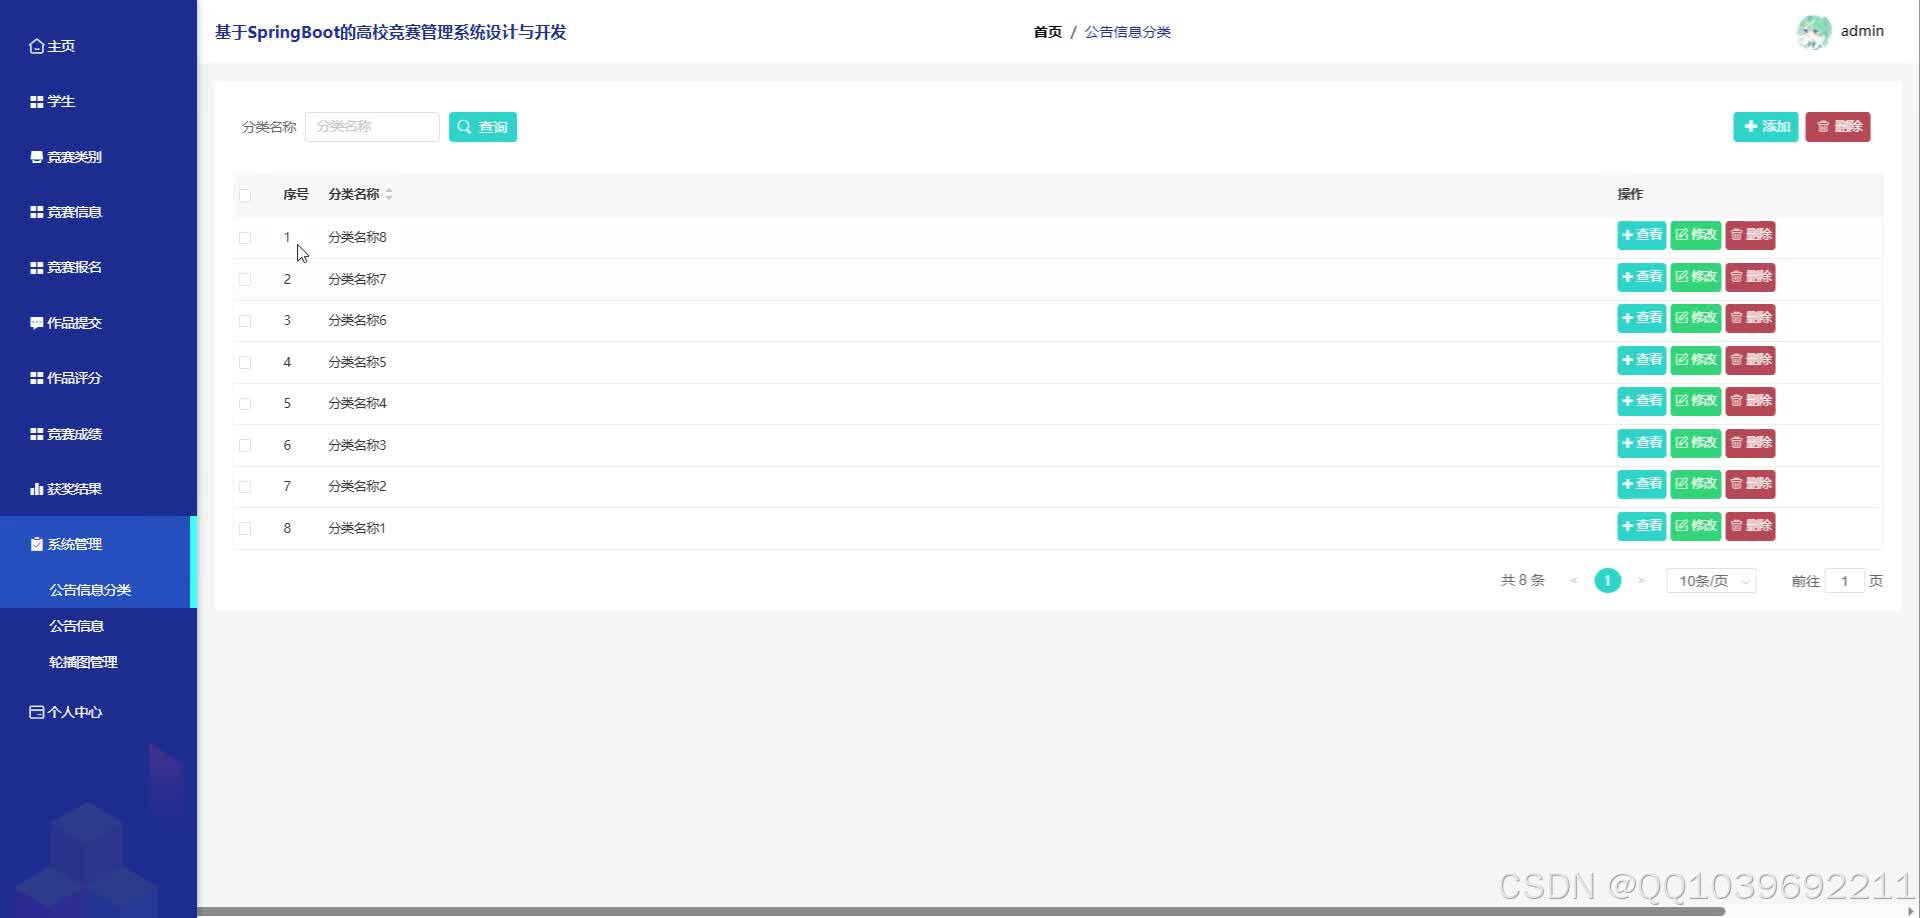Focus the 分类名称 search input field
This screenshot has width=1920, height=918.
[x=372, y=127]
